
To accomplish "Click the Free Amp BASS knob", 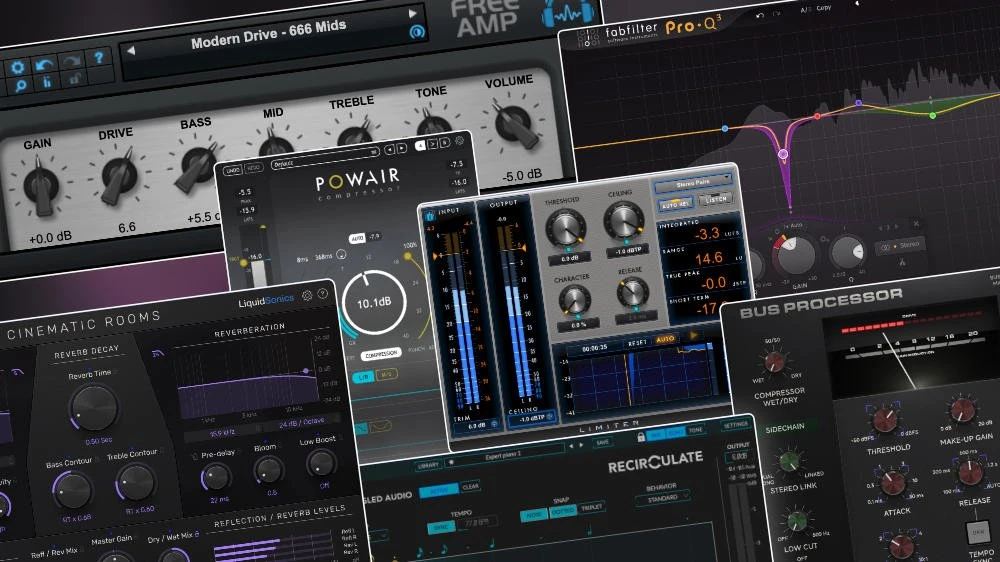I will tap(196, 165).
